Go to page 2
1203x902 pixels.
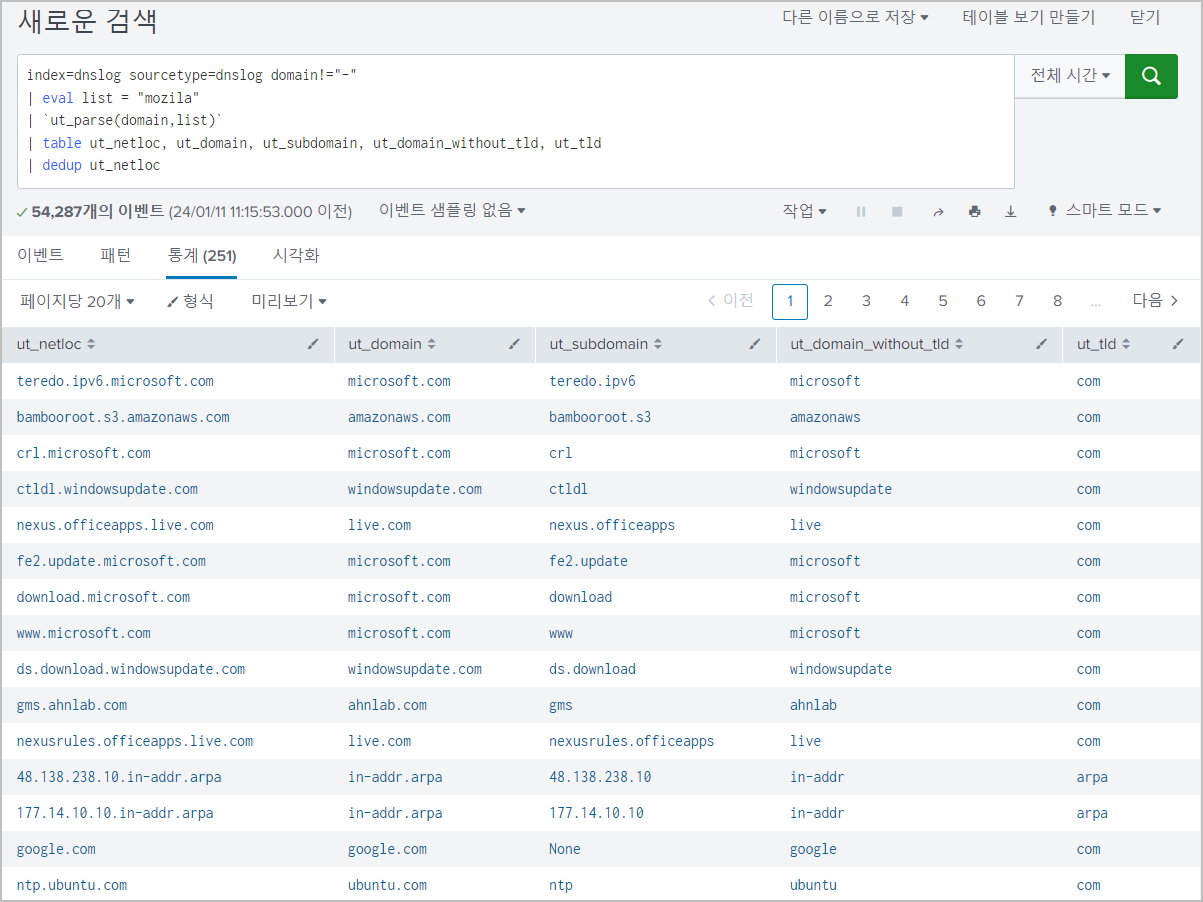coord(828,301)
